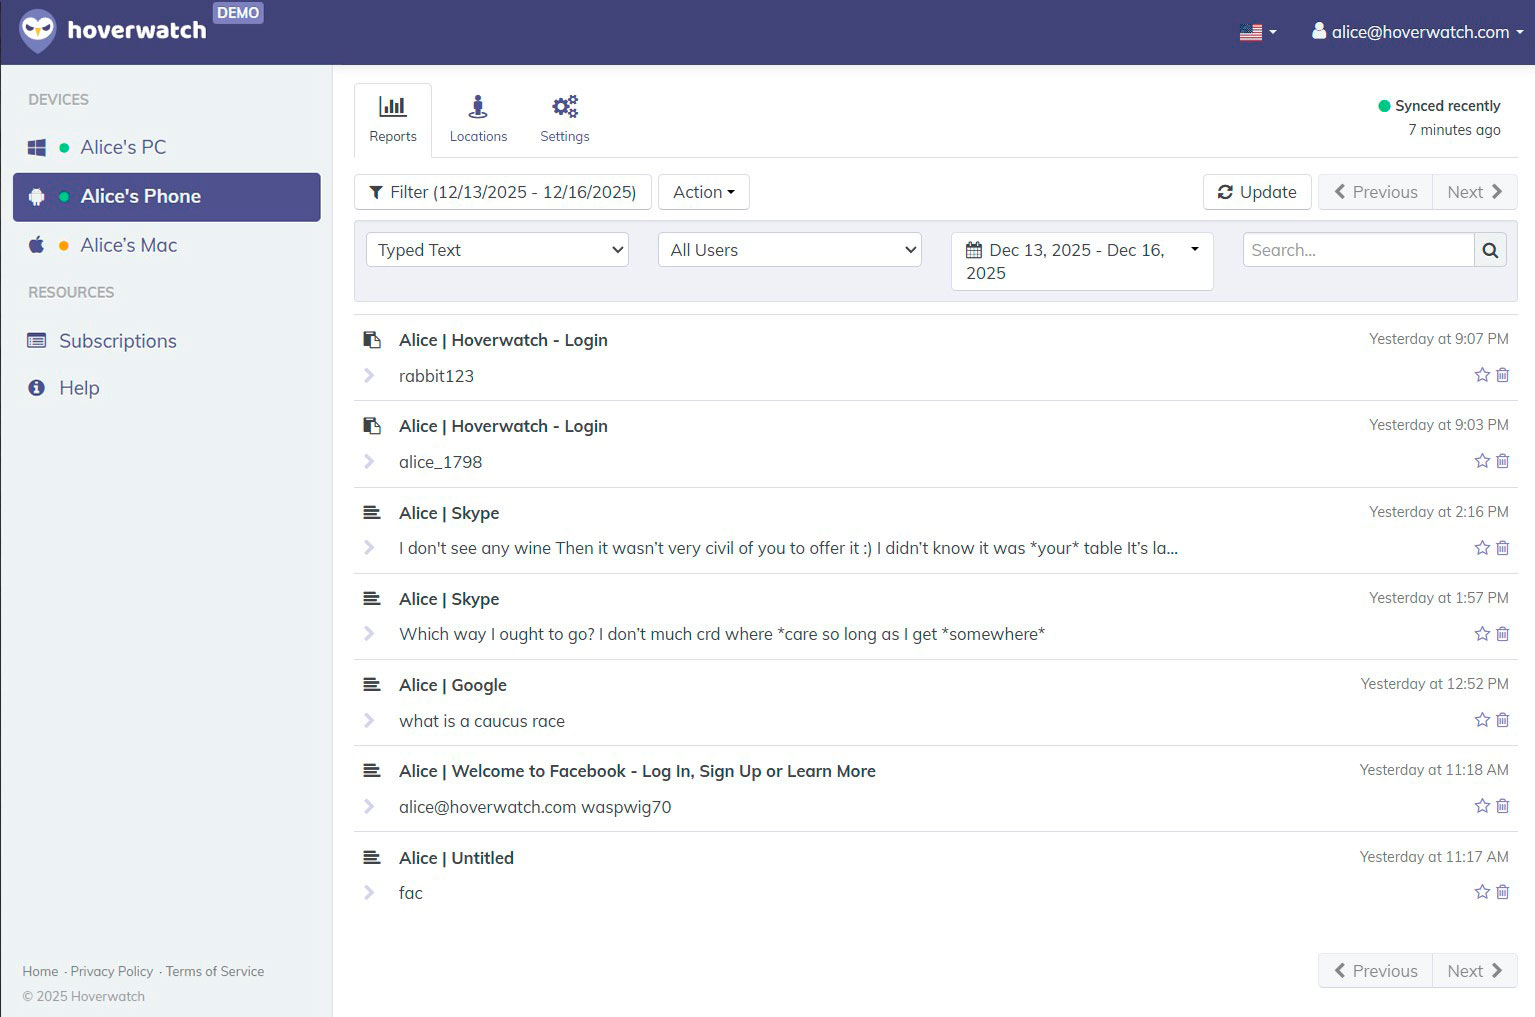Click the calendar icon in the date picker
Viewport: 1535px width, 1017px height.
click(x=974, y=250)
